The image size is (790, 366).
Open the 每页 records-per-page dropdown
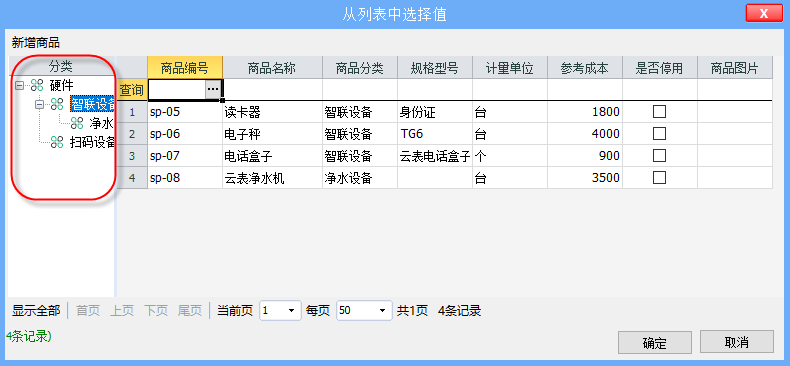point(382,311)
